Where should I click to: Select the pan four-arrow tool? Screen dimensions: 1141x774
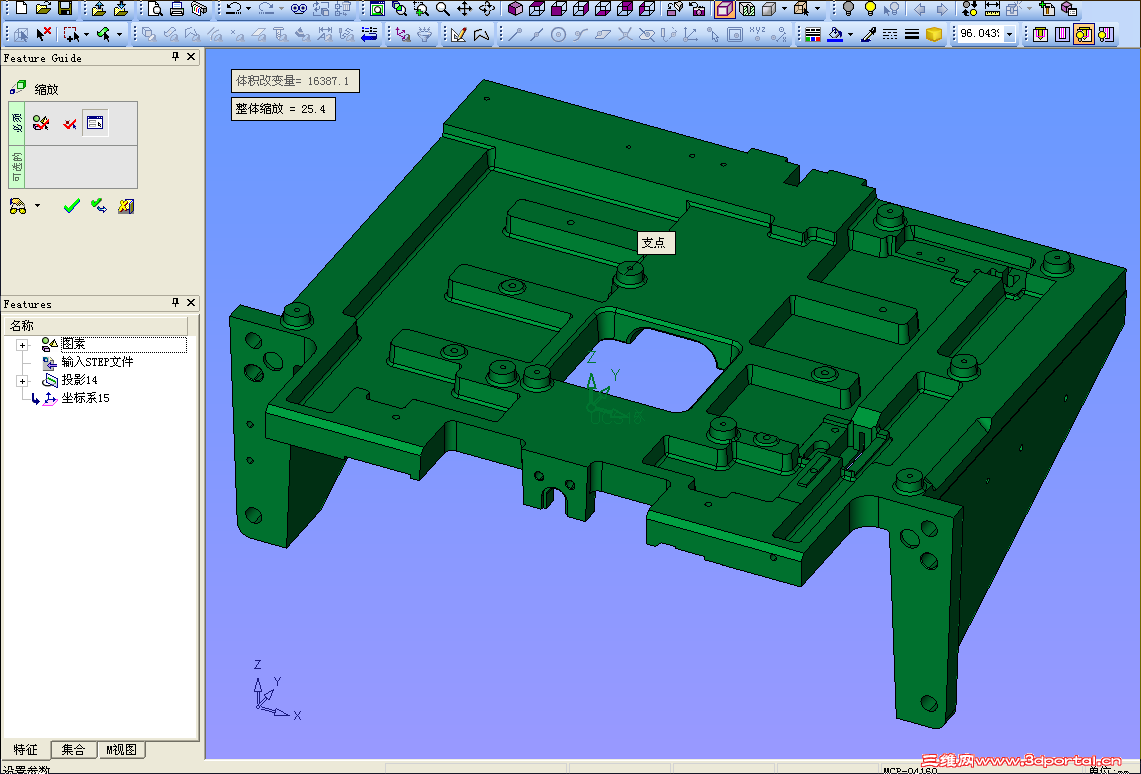(464, 9)
